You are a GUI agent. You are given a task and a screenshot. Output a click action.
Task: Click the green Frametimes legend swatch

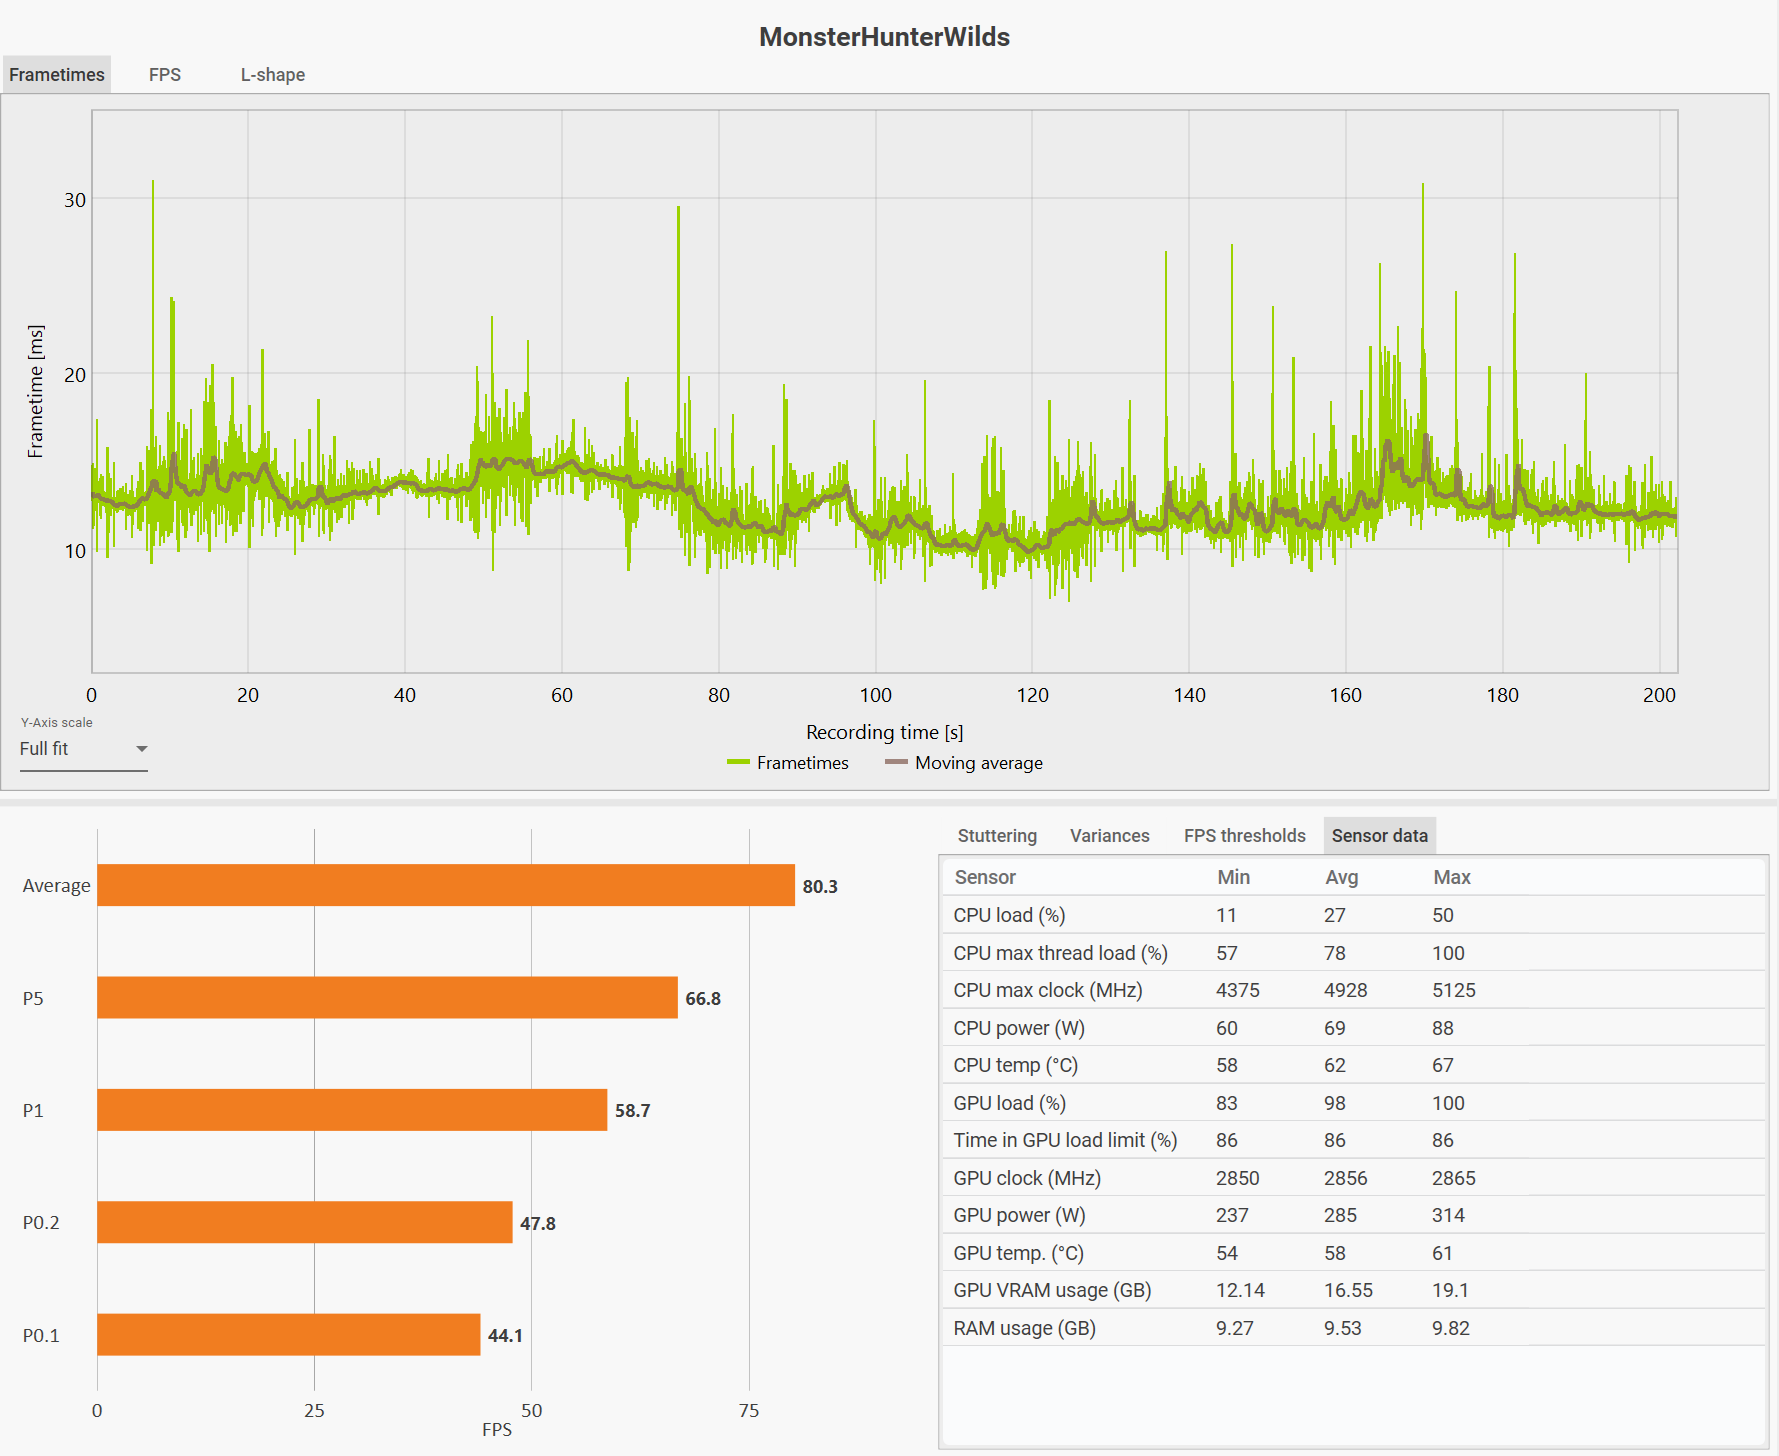tap(738, 762)
